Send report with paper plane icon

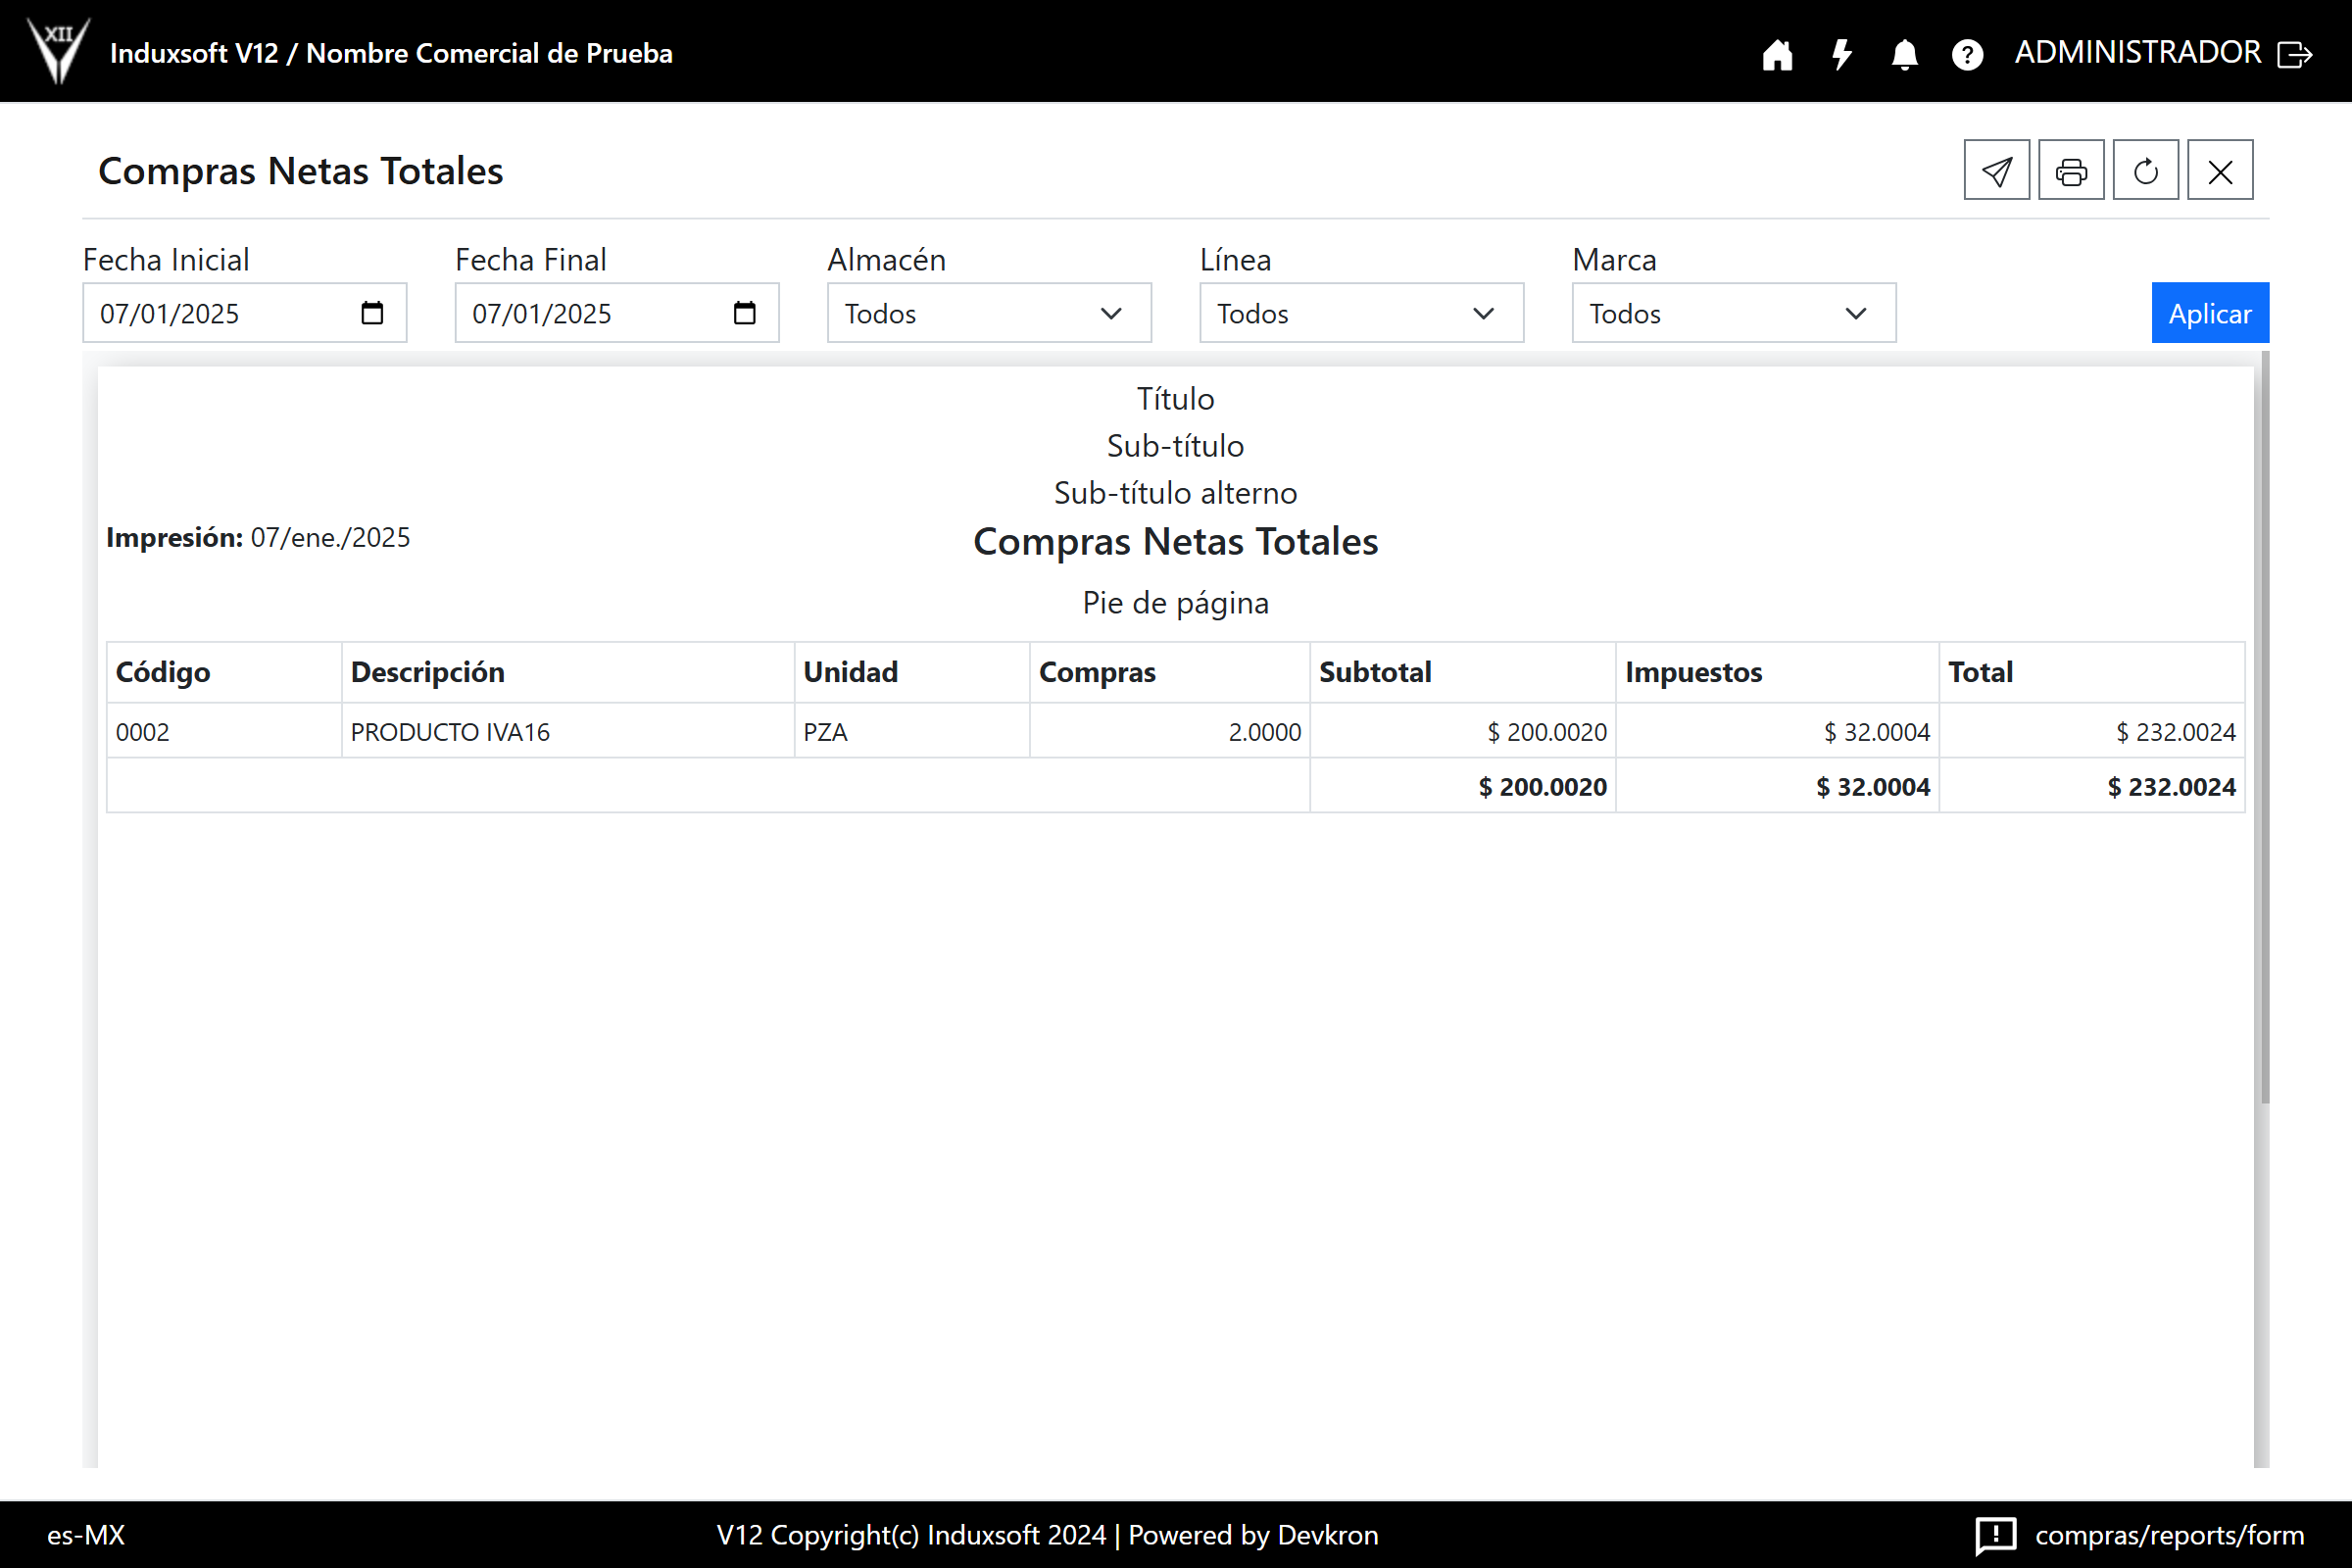pos(1996,171)
